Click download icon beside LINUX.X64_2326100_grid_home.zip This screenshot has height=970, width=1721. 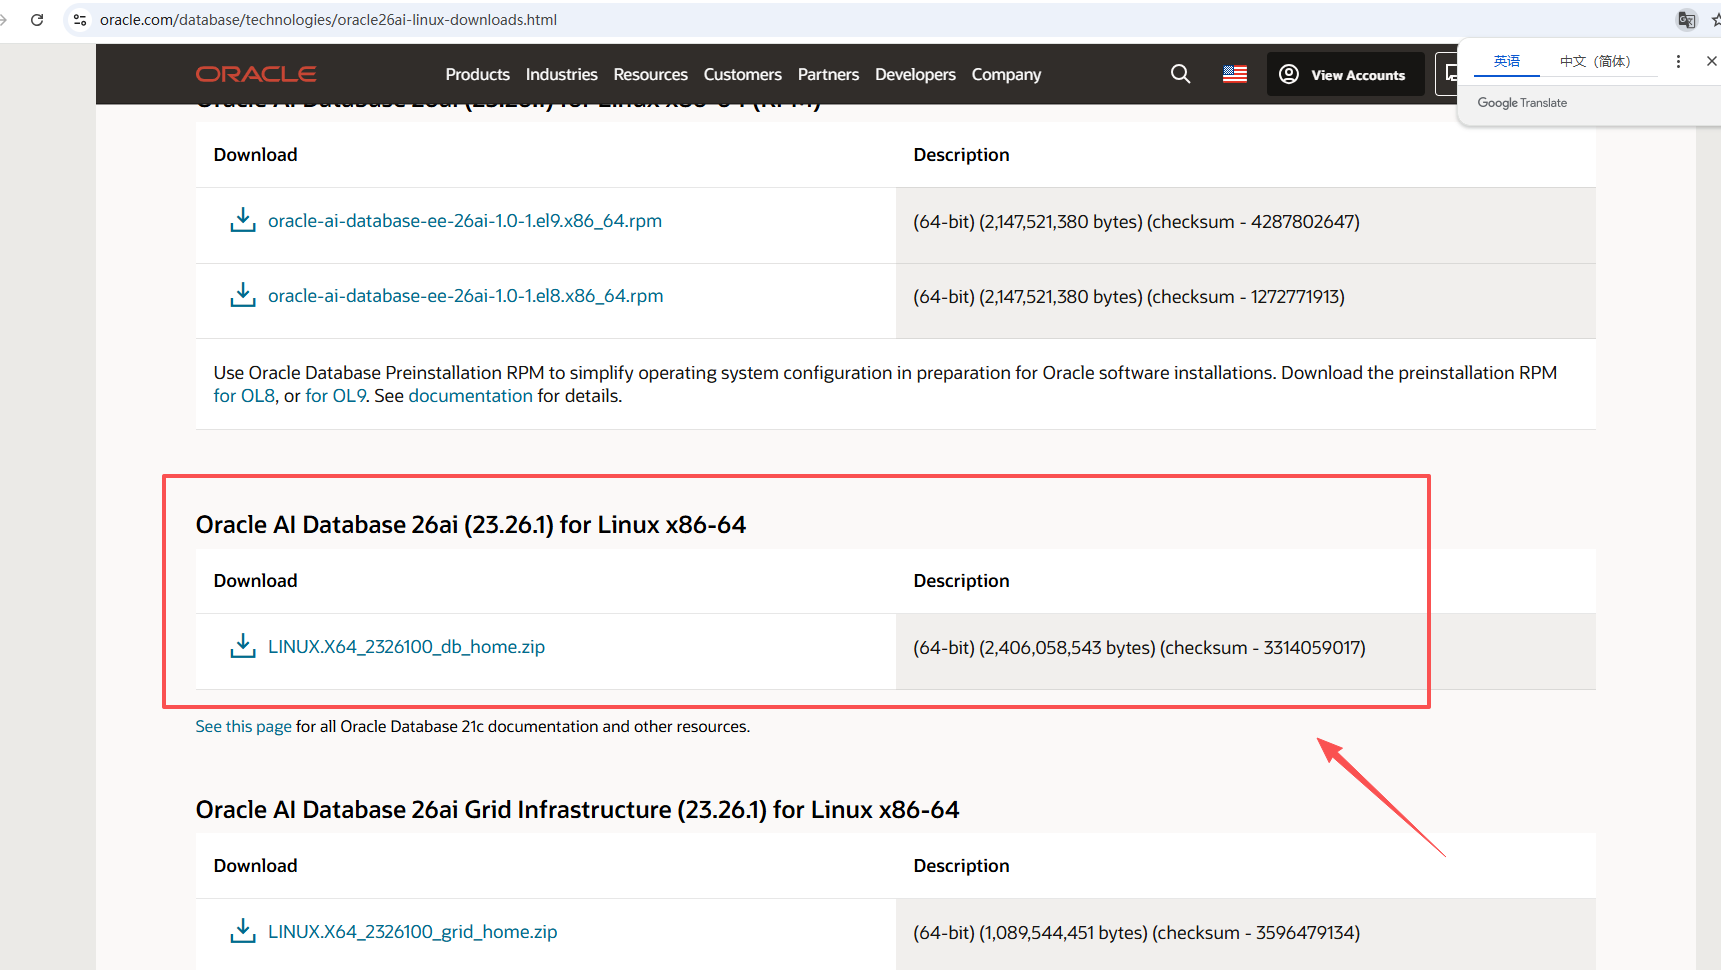[x=243, y=931]
